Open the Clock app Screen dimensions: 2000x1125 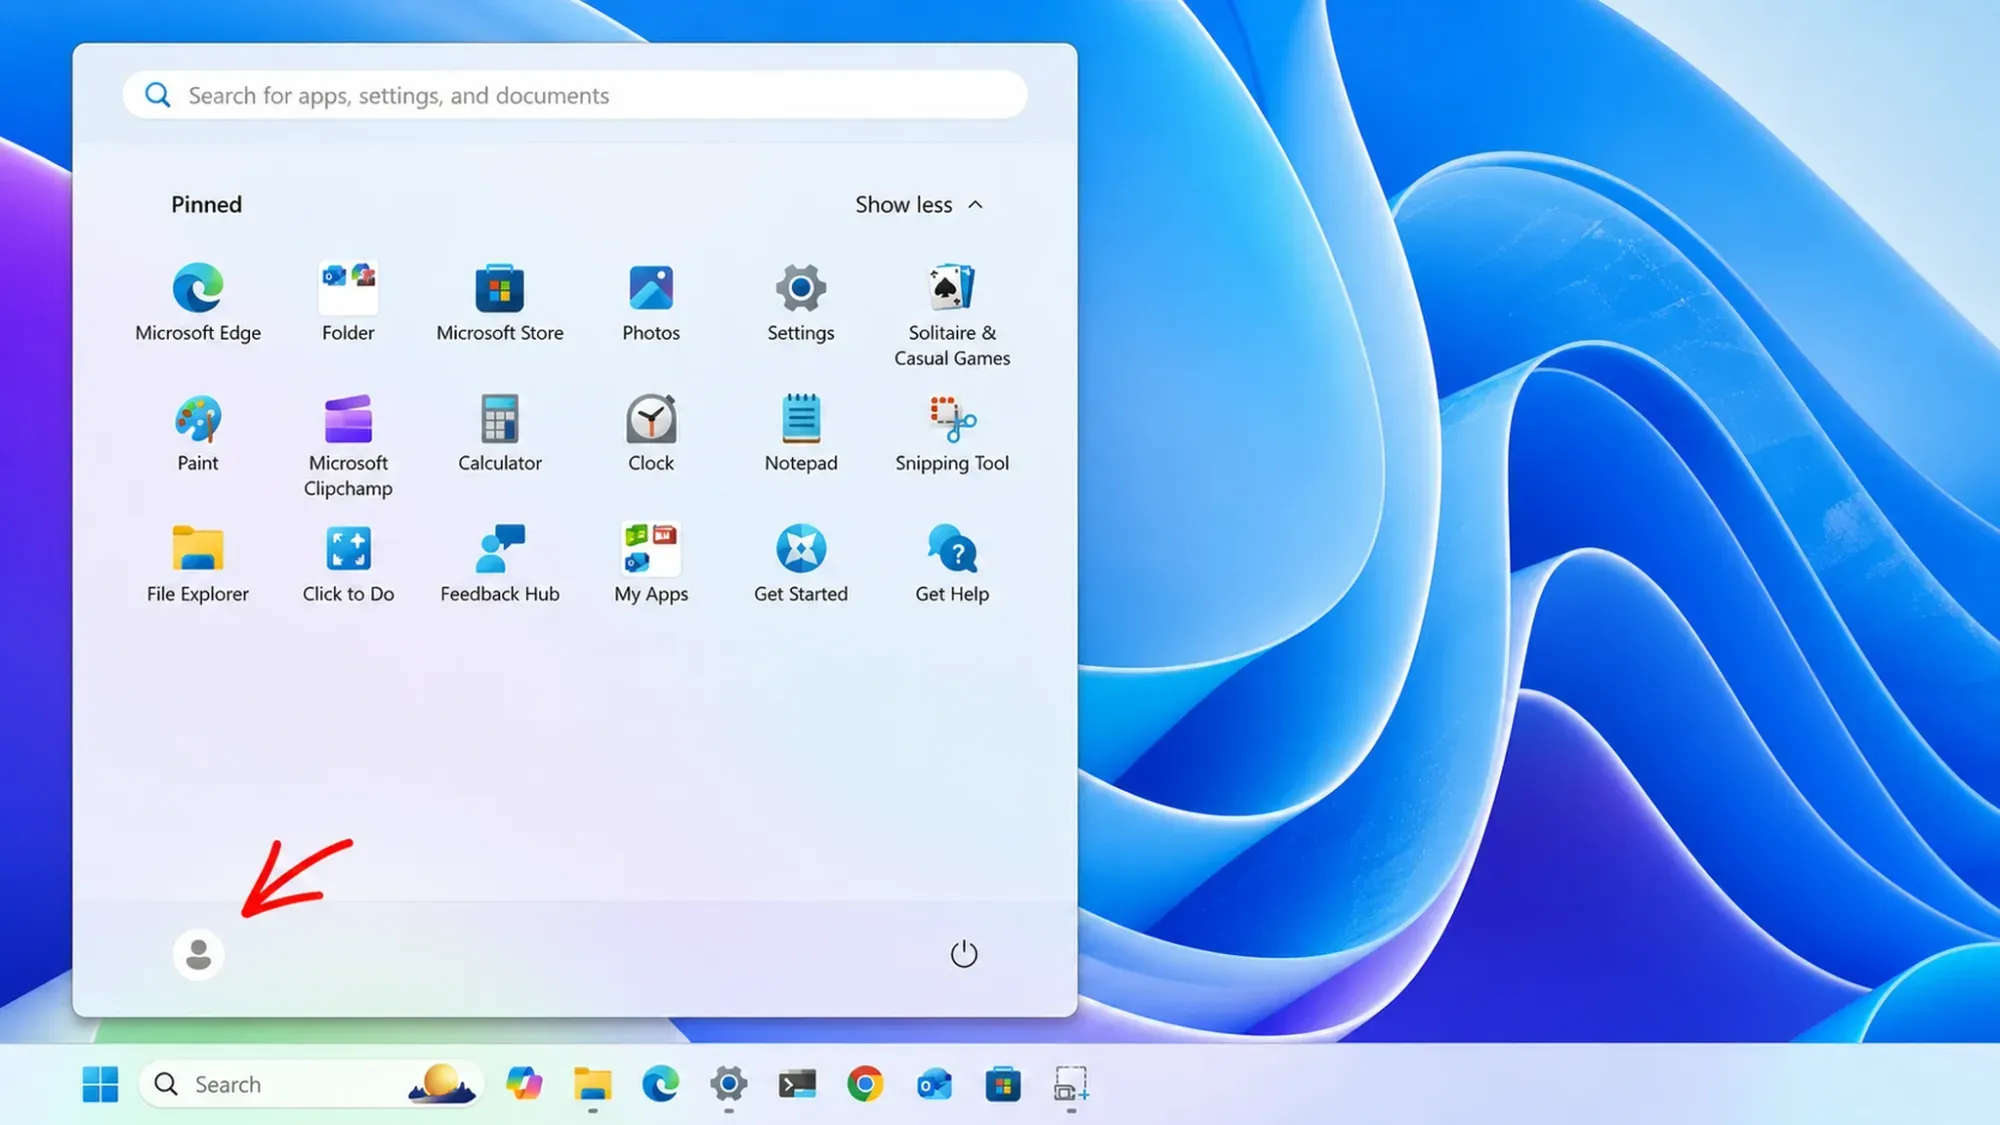coord(651,433)
